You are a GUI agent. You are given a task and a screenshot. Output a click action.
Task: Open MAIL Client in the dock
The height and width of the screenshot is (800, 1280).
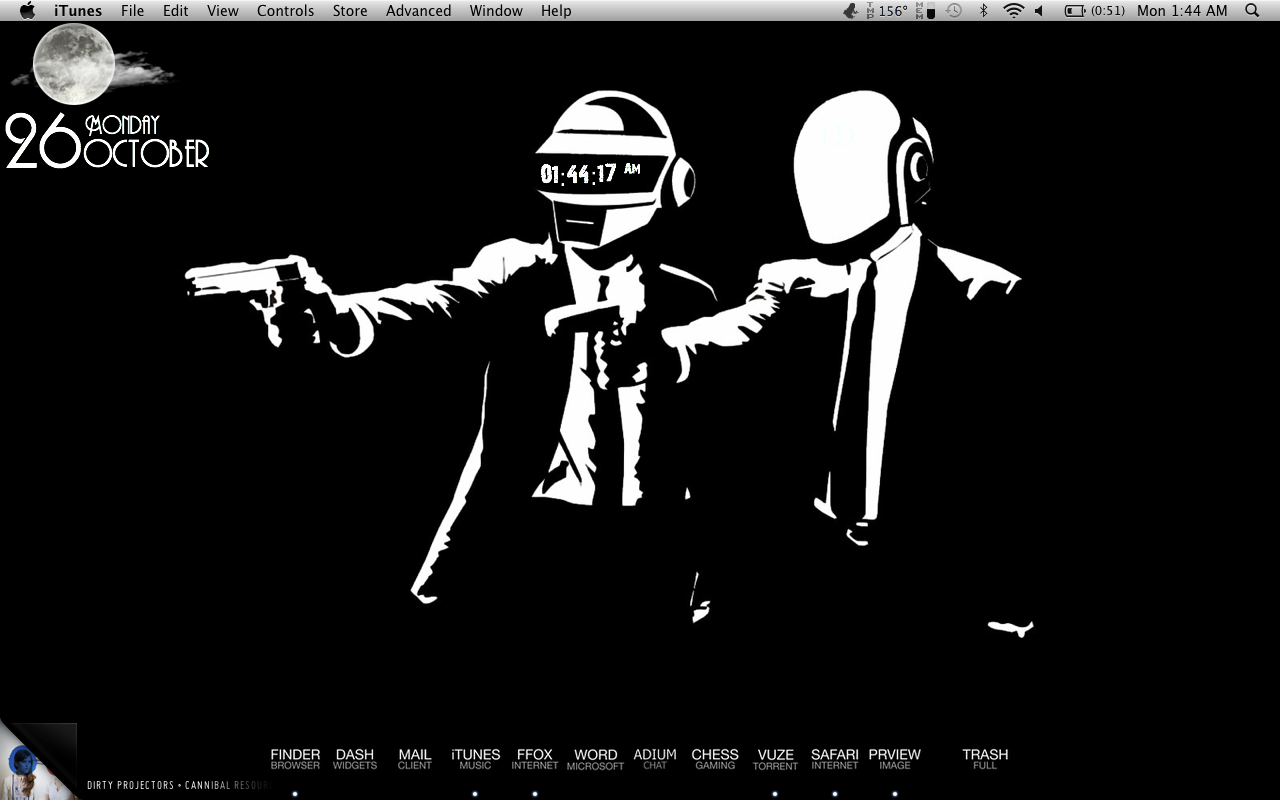(x=415, y=759)
